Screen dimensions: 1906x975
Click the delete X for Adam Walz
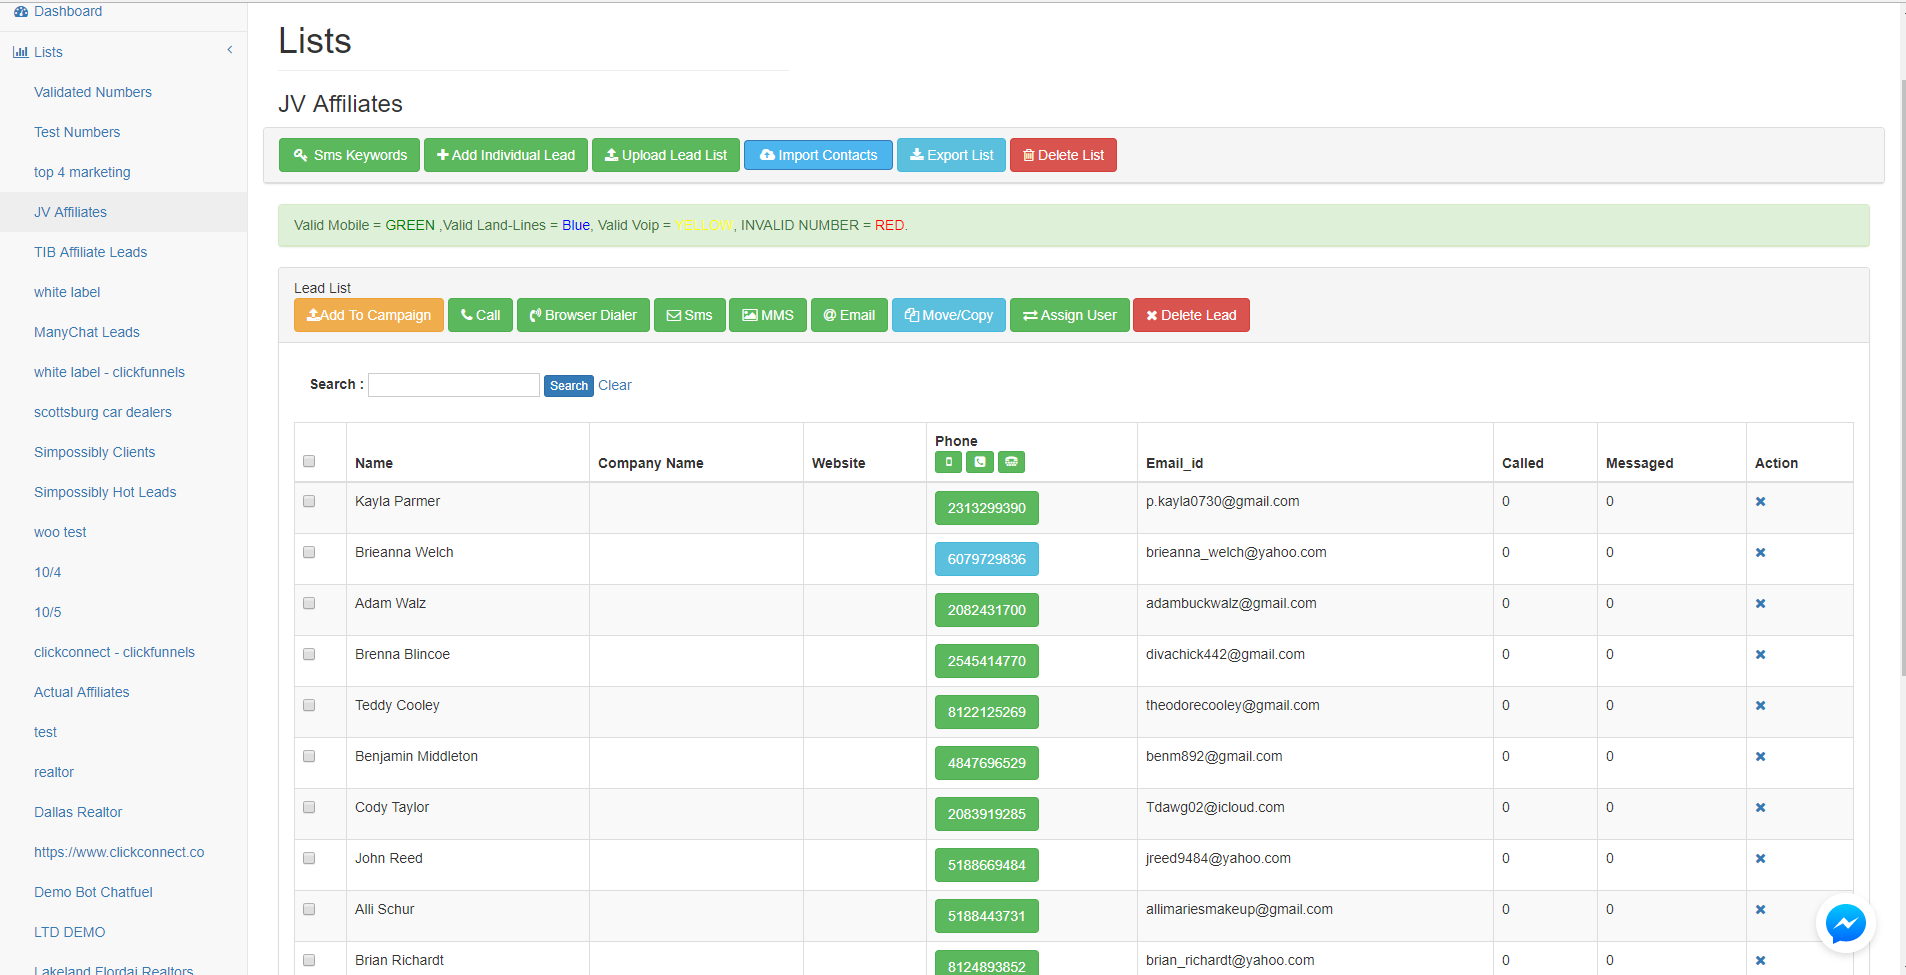point(1760,604)
